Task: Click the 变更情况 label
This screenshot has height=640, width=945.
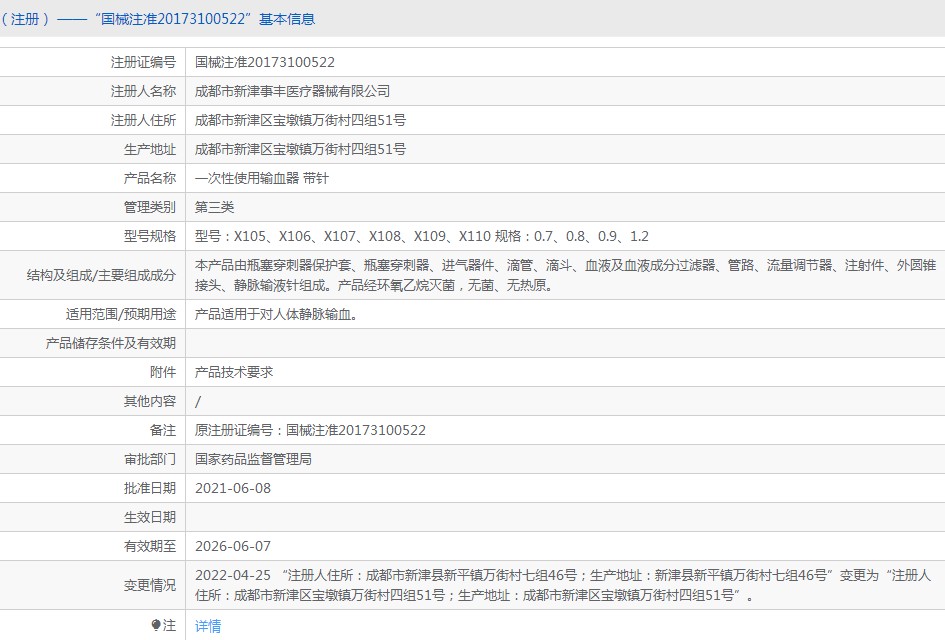Action: click(x=149, y=585)
